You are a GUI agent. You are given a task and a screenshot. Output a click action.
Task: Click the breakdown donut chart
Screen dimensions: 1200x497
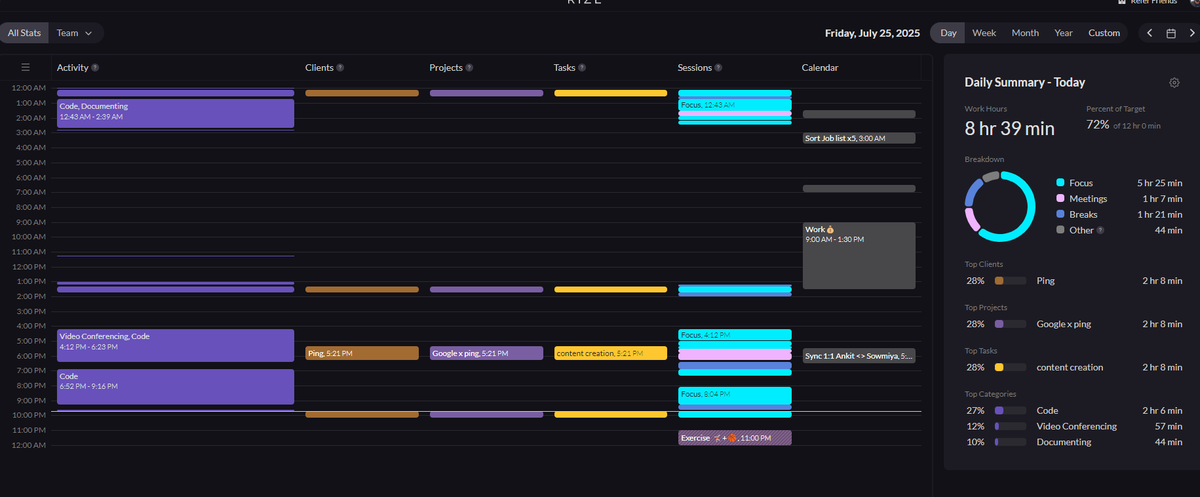pos(999,207)
